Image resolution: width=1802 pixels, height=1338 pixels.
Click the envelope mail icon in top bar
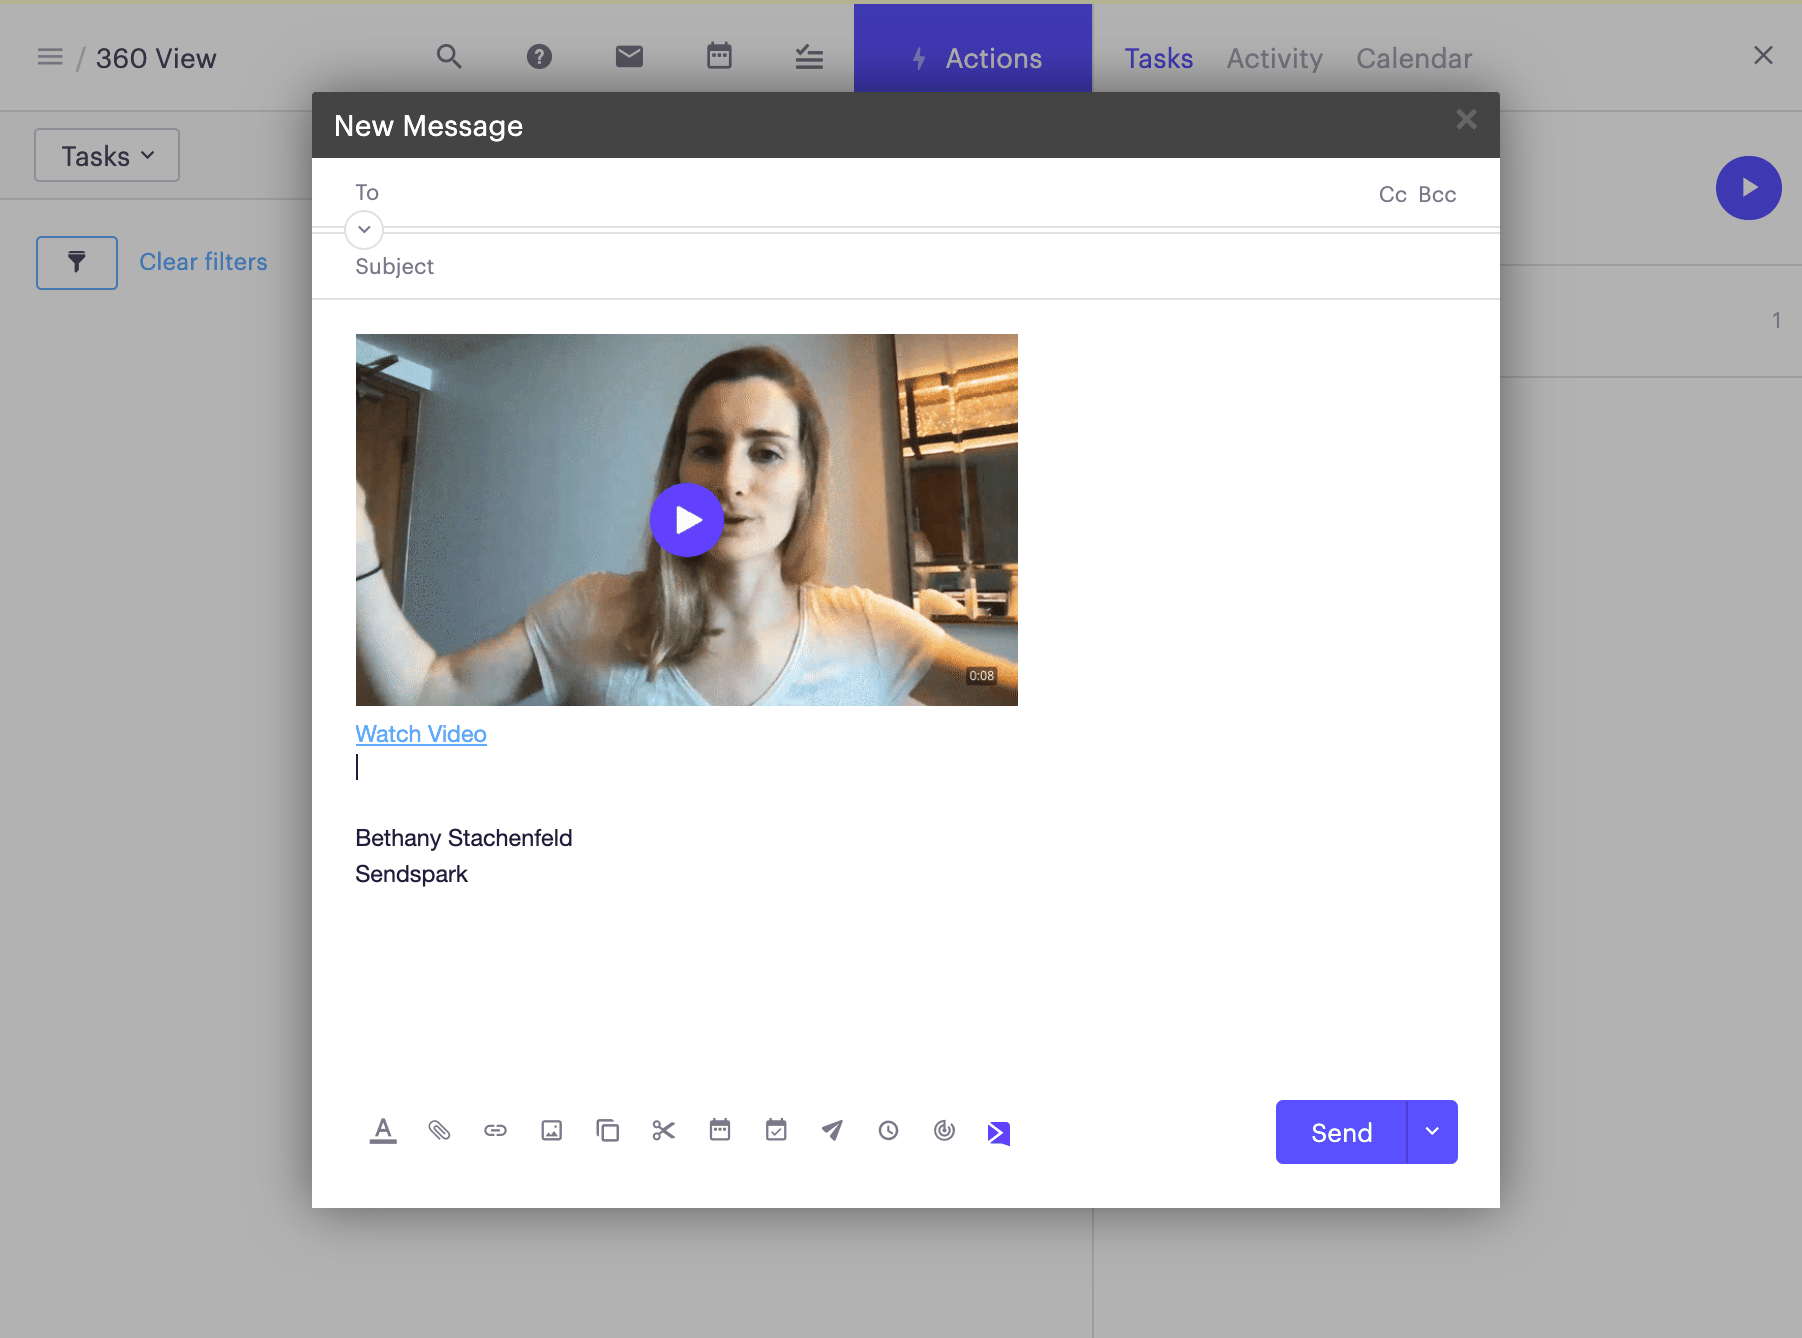pos(629,57)
